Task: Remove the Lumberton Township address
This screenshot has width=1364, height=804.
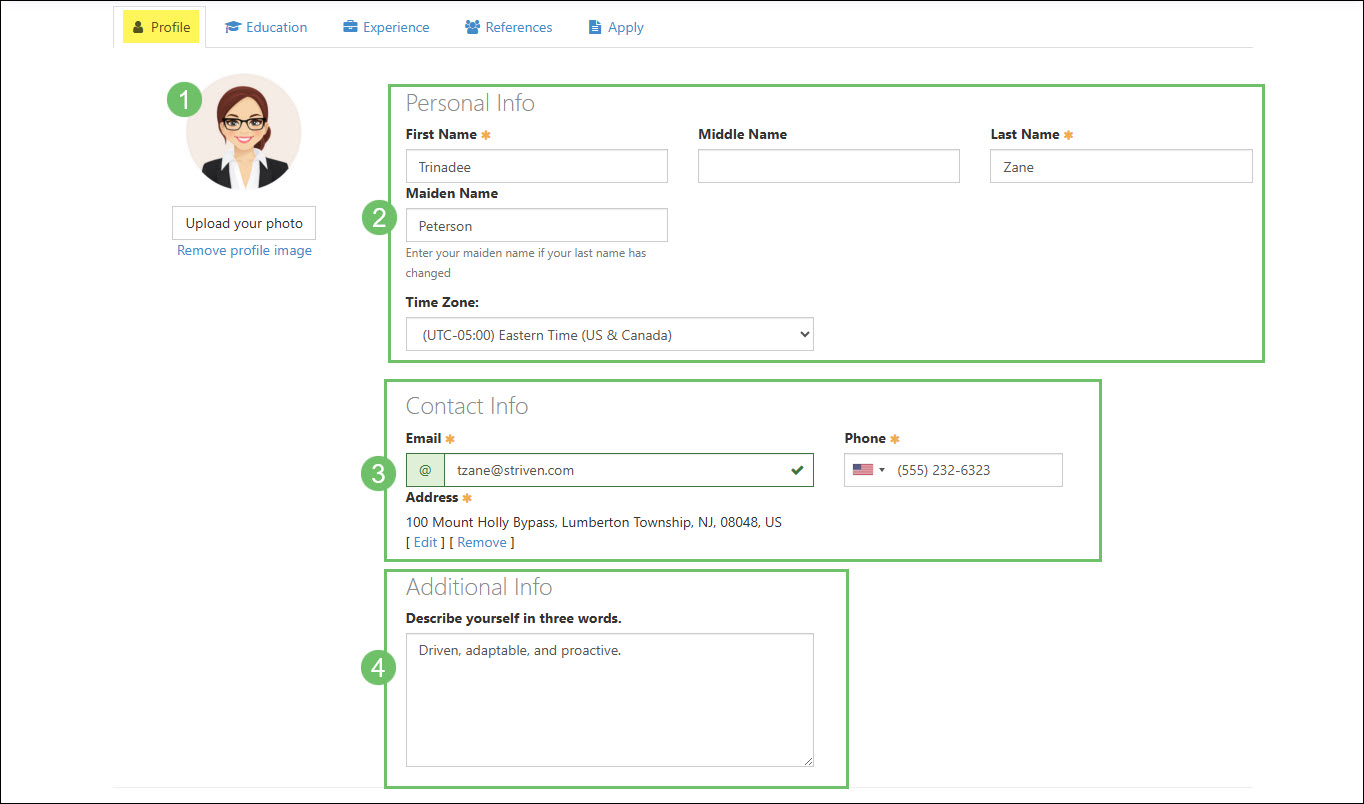Action: [x=482, y=542]
